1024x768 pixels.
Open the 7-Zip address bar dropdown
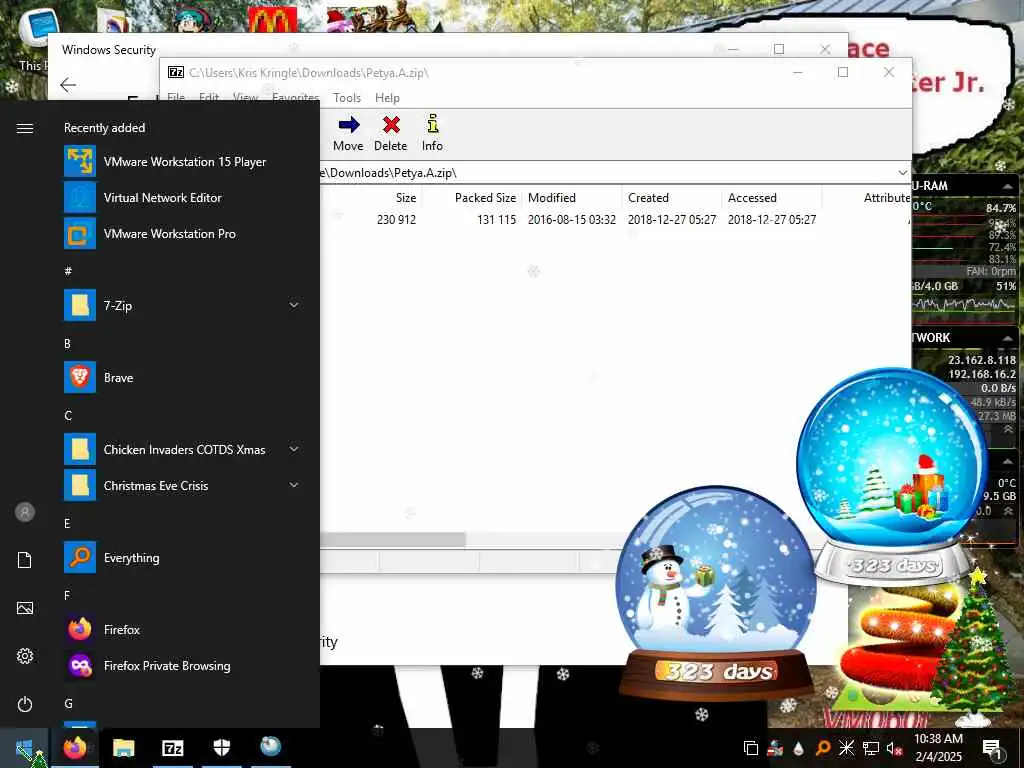(903, 173)
